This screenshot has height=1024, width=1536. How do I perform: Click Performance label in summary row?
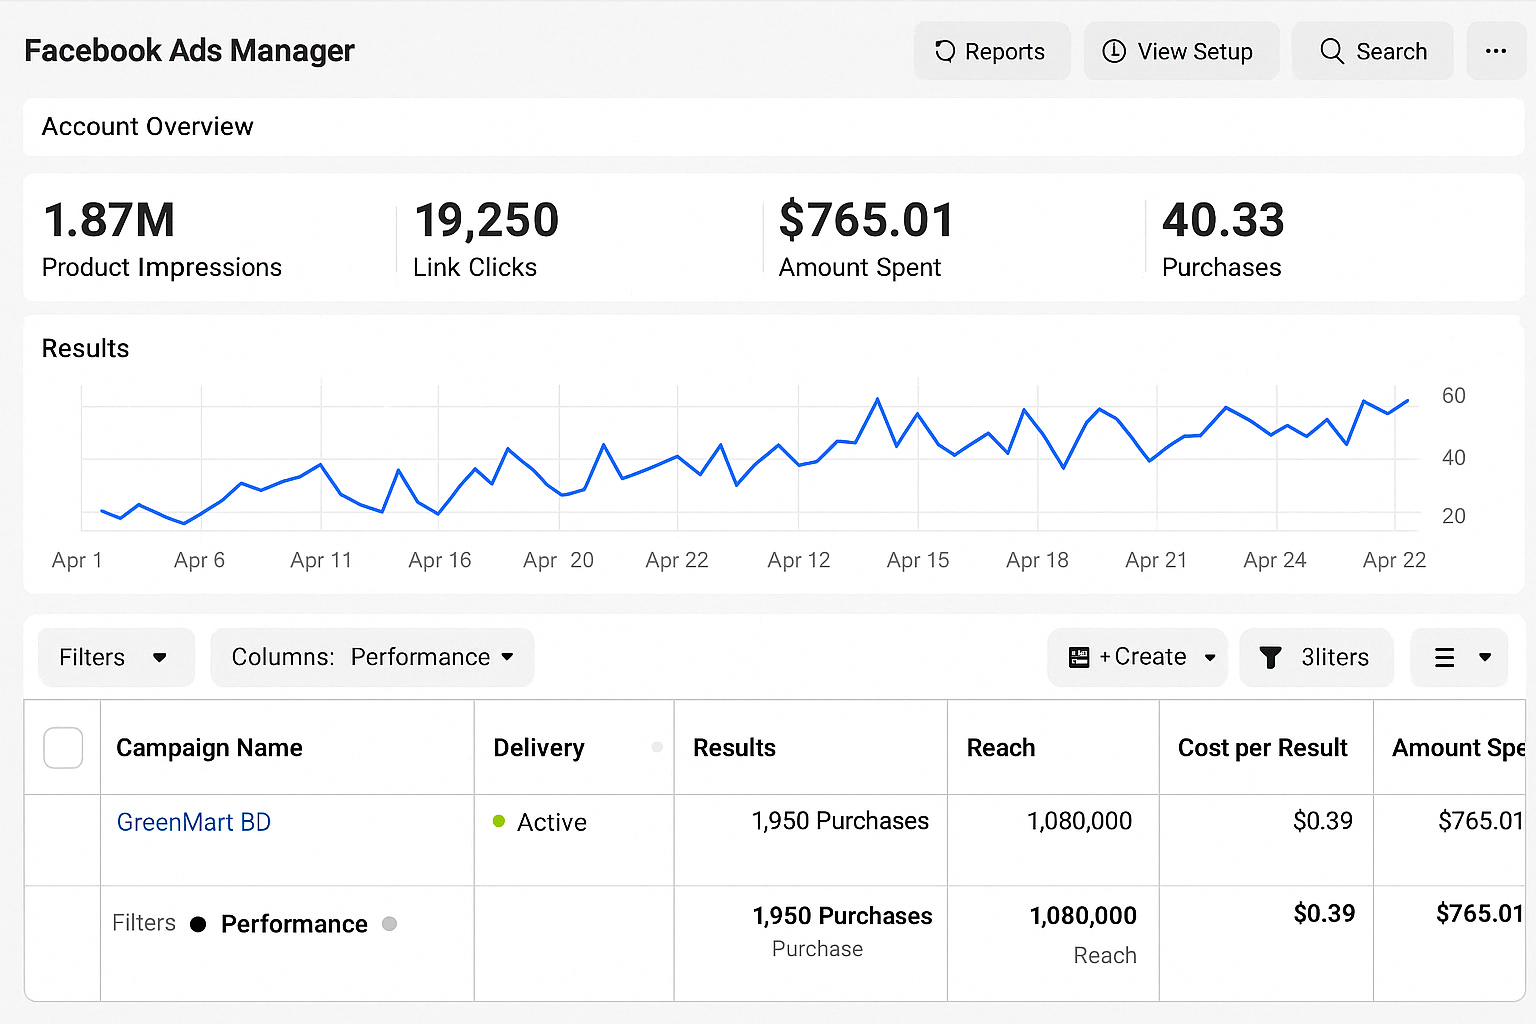(294, 924)
